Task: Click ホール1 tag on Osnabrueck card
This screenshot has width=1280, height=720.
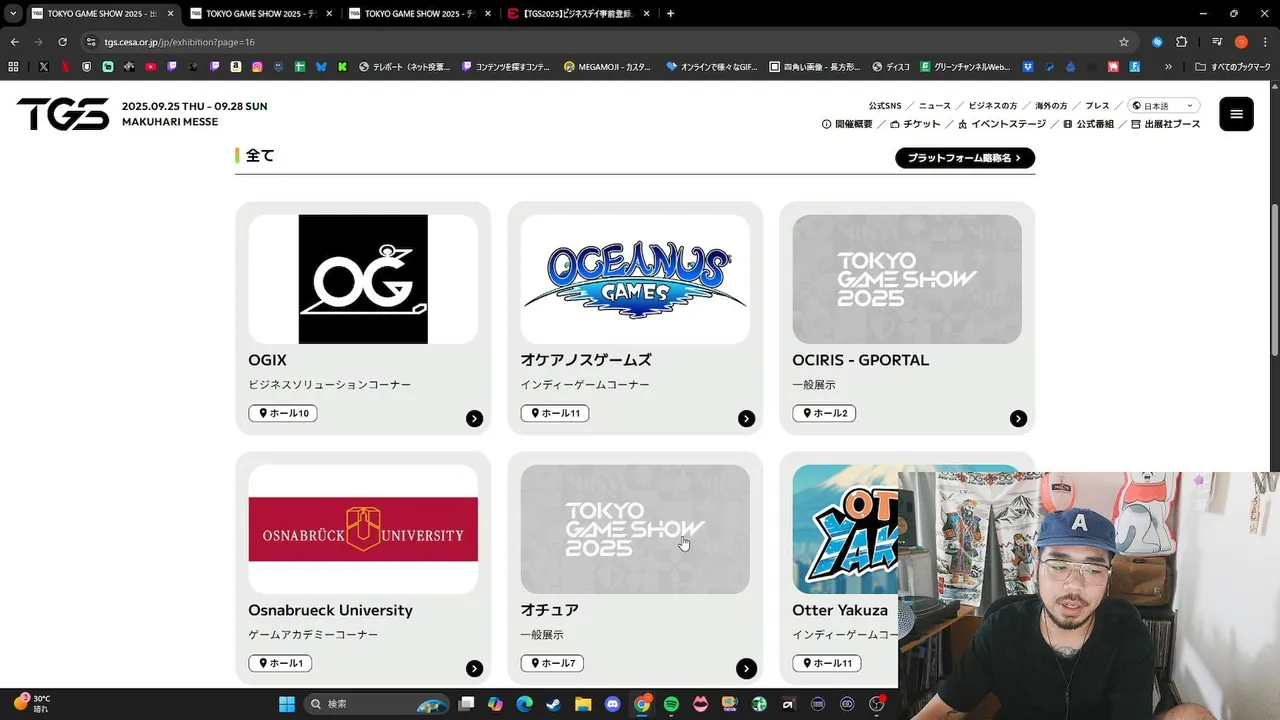Action: 280,663
